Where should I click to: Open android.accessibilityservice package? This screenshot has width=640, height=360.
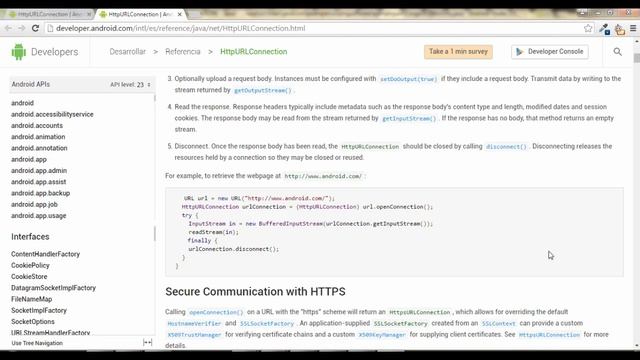52,114
